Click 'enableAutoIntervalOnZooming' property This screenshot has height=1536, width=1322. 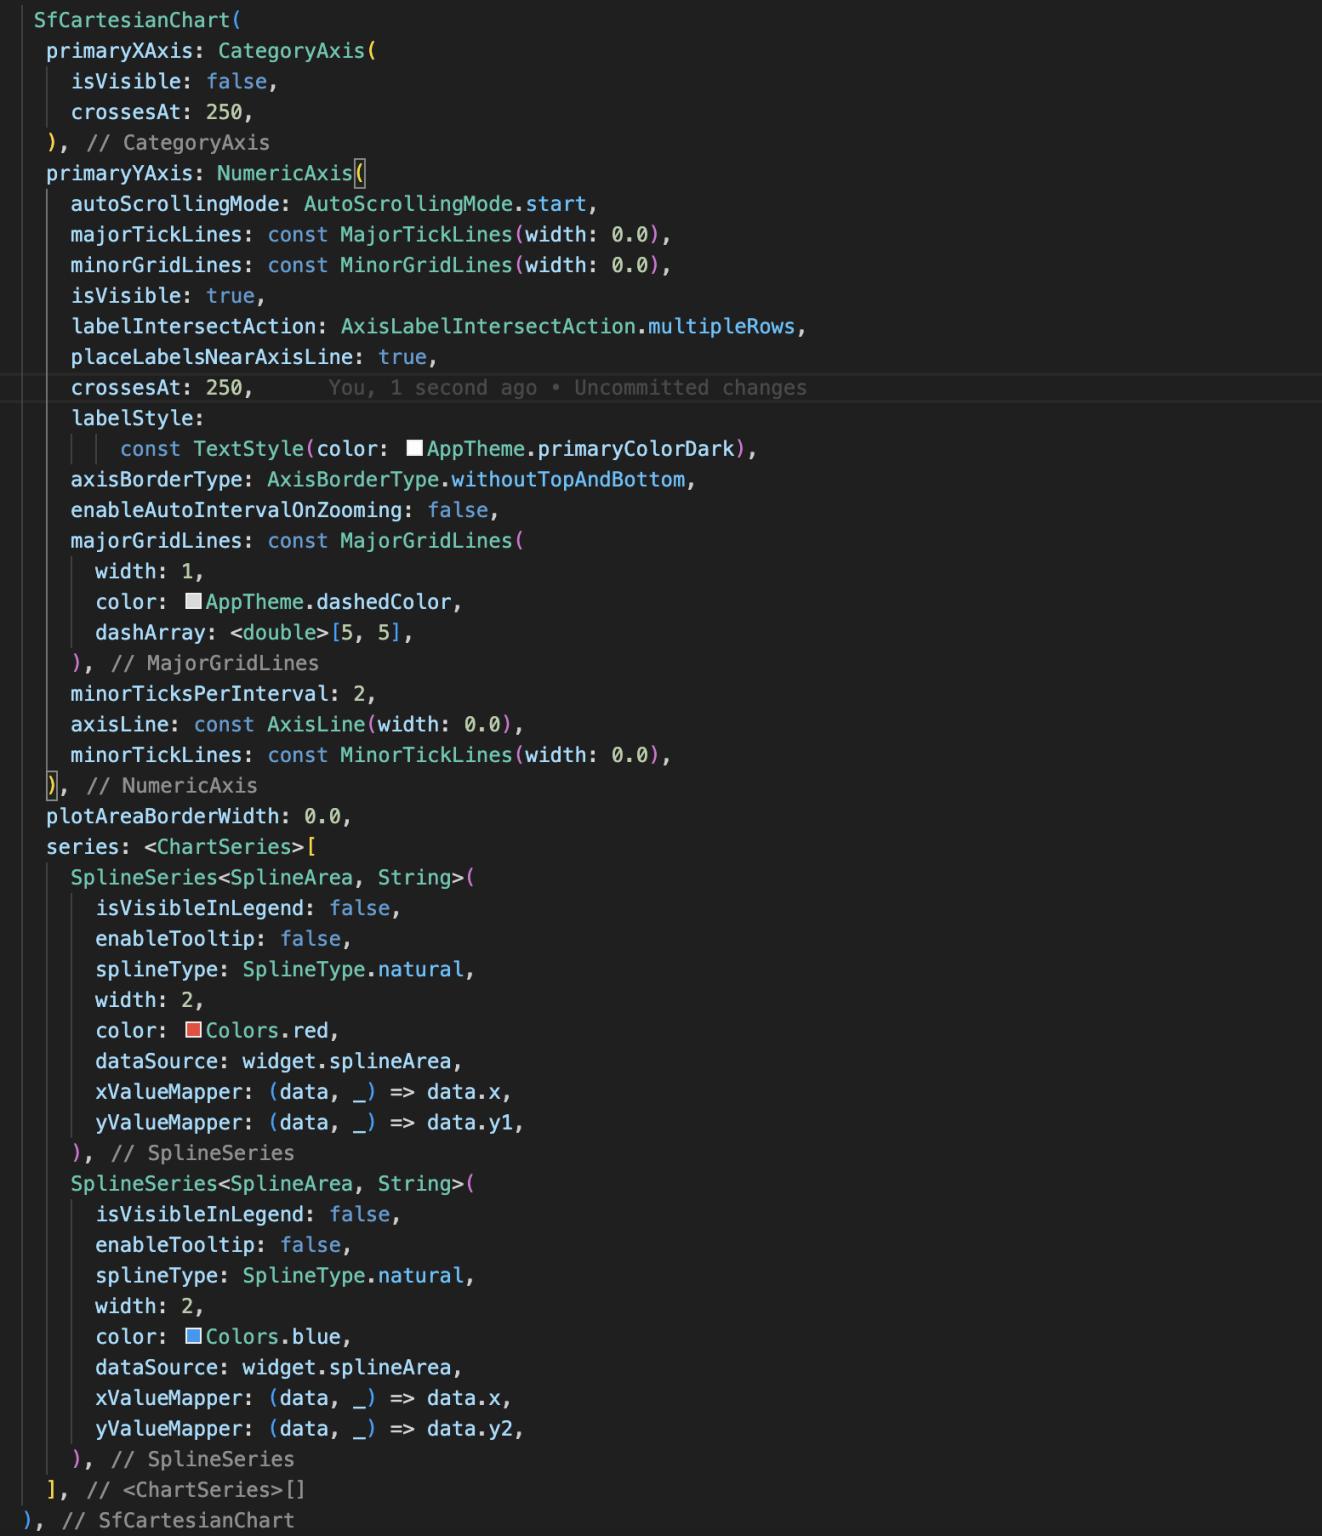click(236, 510)
